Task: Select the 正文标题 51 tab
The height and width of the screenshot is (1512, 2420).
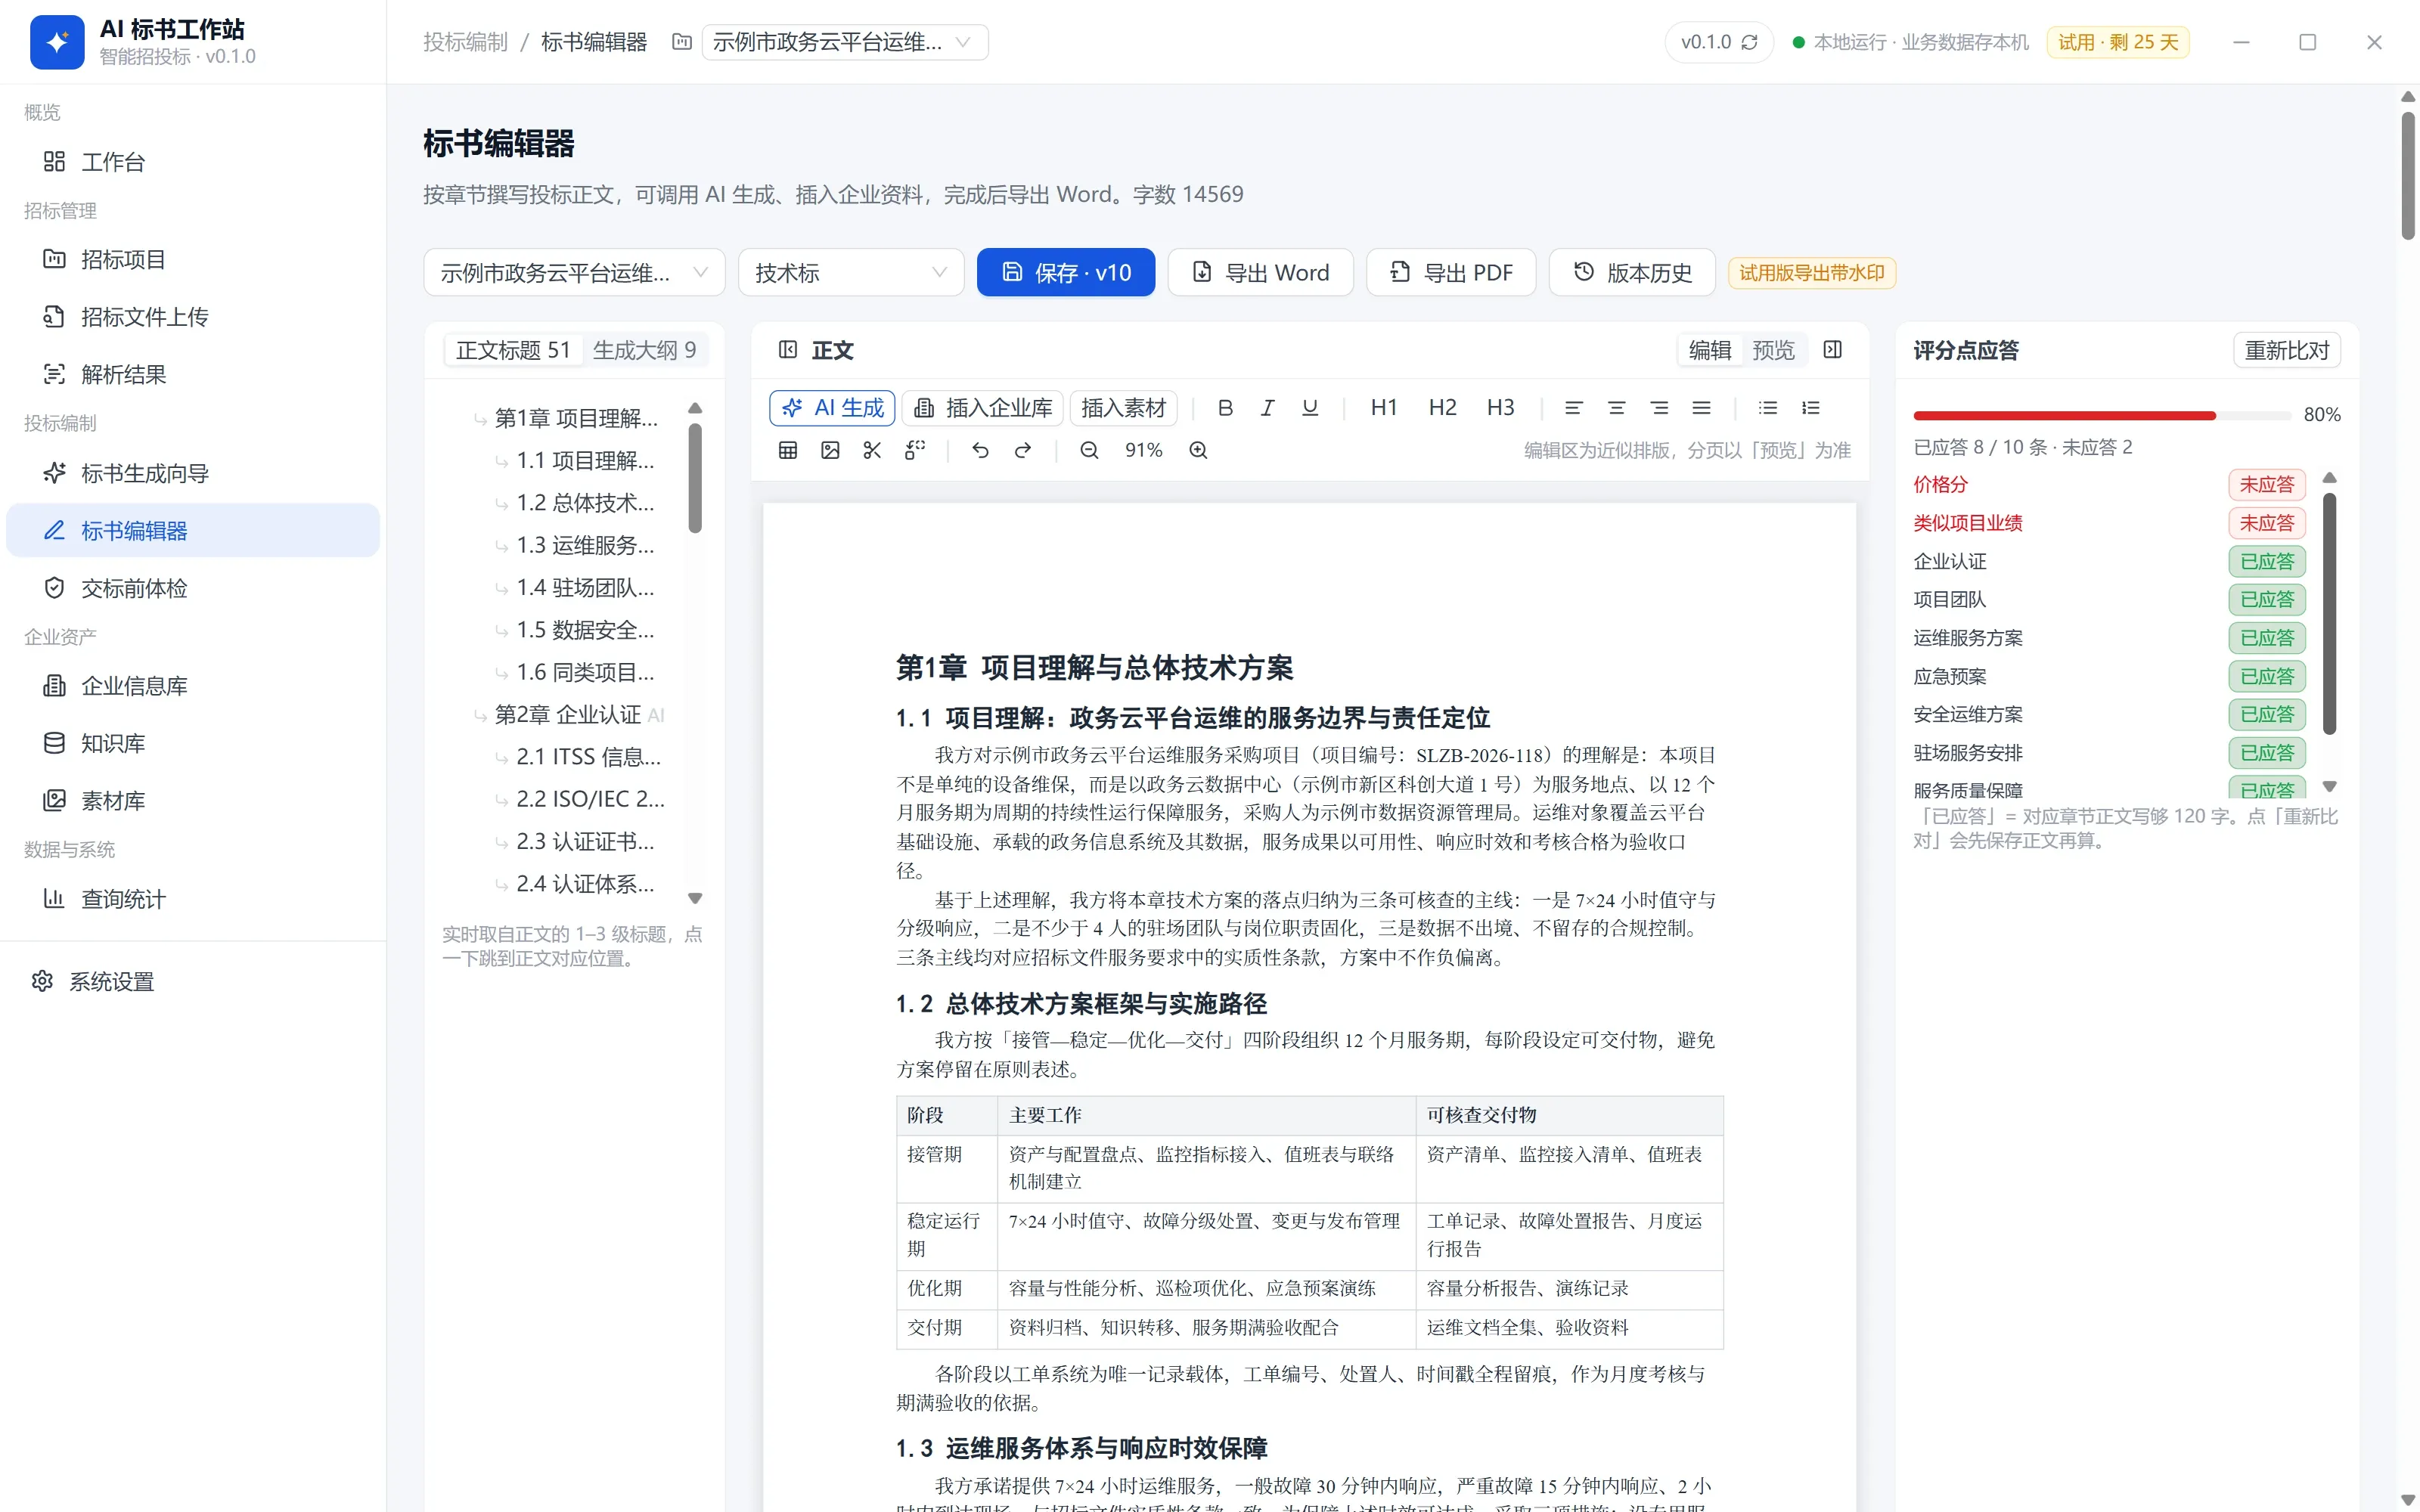Action: click(513, 350)
